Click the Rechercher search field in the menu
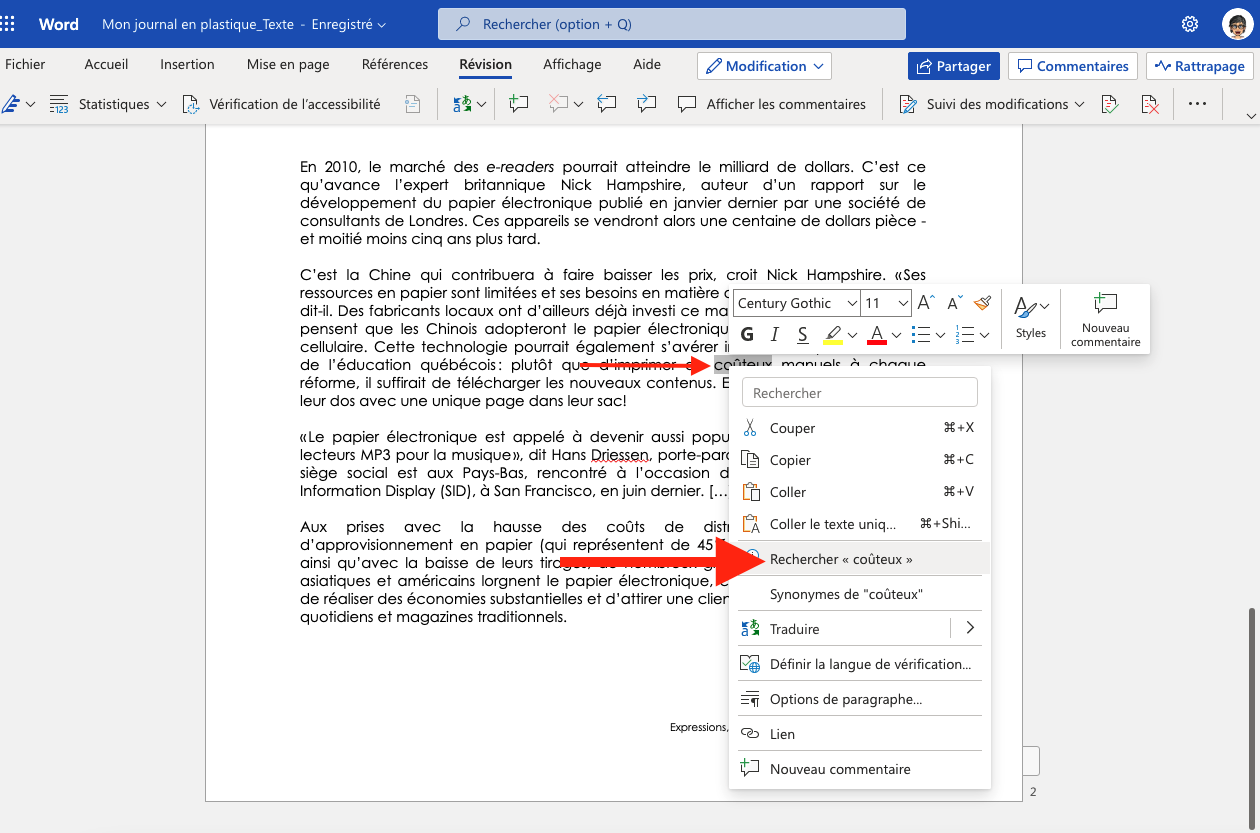The height and width of the screenshot is (833, 1260). pyautogui.click(x=858, y=392)
